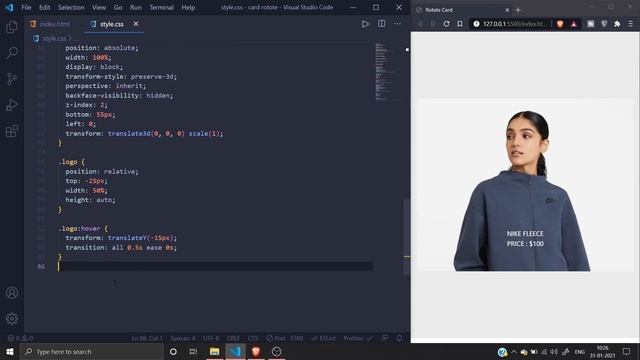This screenshot has height=360, width=640.
Task: Open Task View on taskbar
Action: coord(193,351)
